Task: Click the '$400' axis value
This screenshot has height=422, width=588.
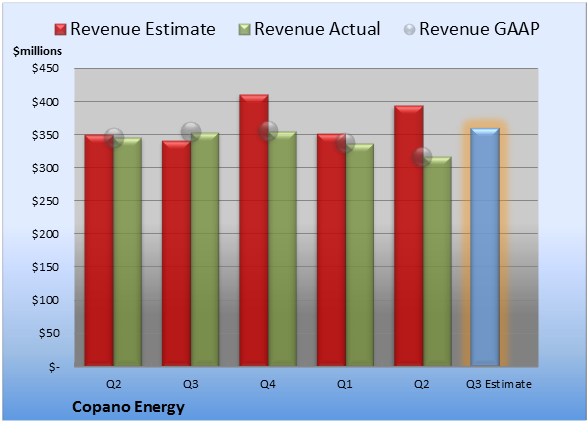Action: click(x=45, y=102)
